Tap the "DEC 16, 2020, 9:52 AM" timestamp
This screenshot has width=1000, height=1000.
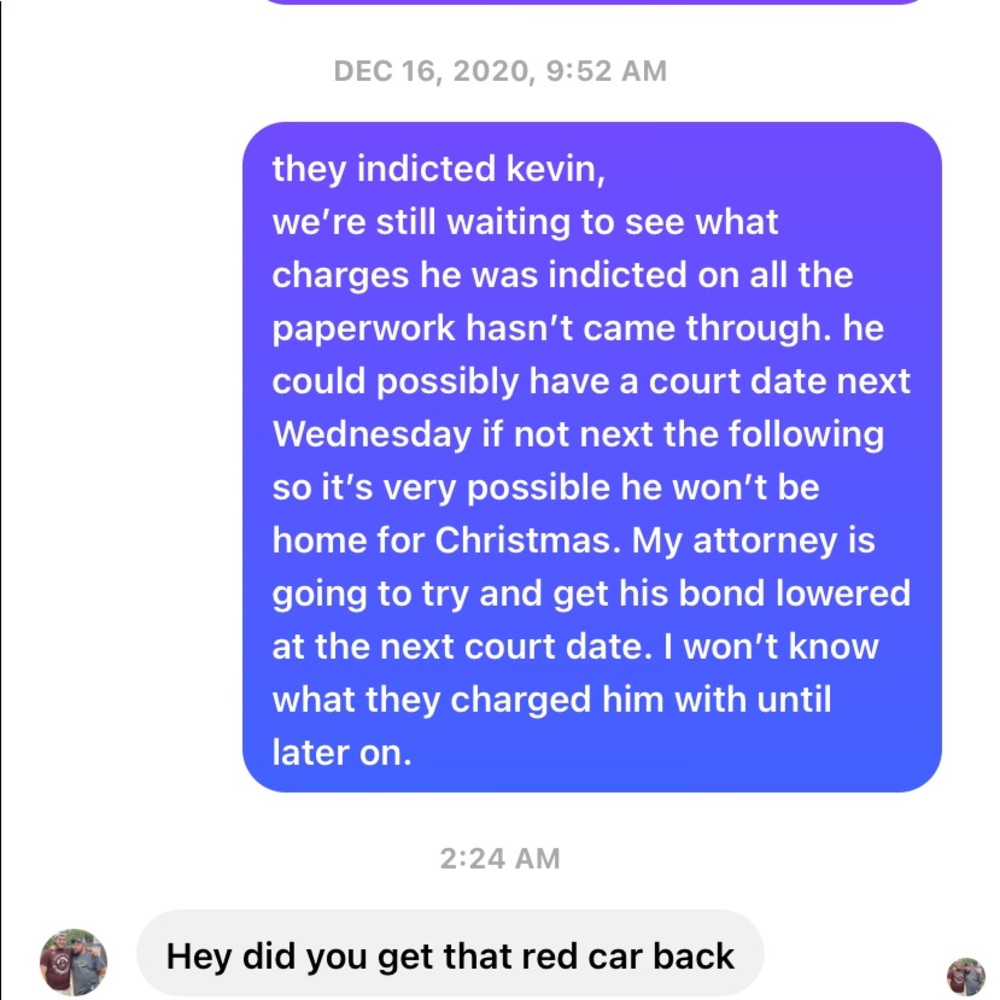[x=500, y=71]
